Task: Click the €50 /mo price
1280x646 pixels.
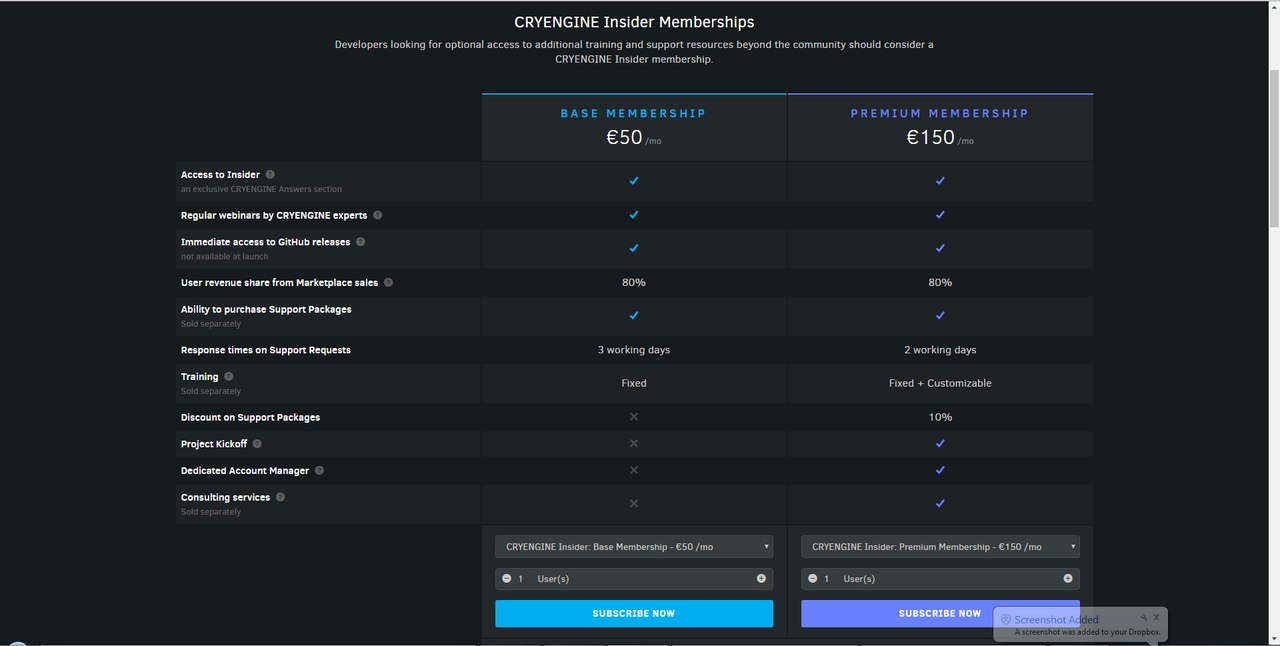Action: (x=634, y=138)
